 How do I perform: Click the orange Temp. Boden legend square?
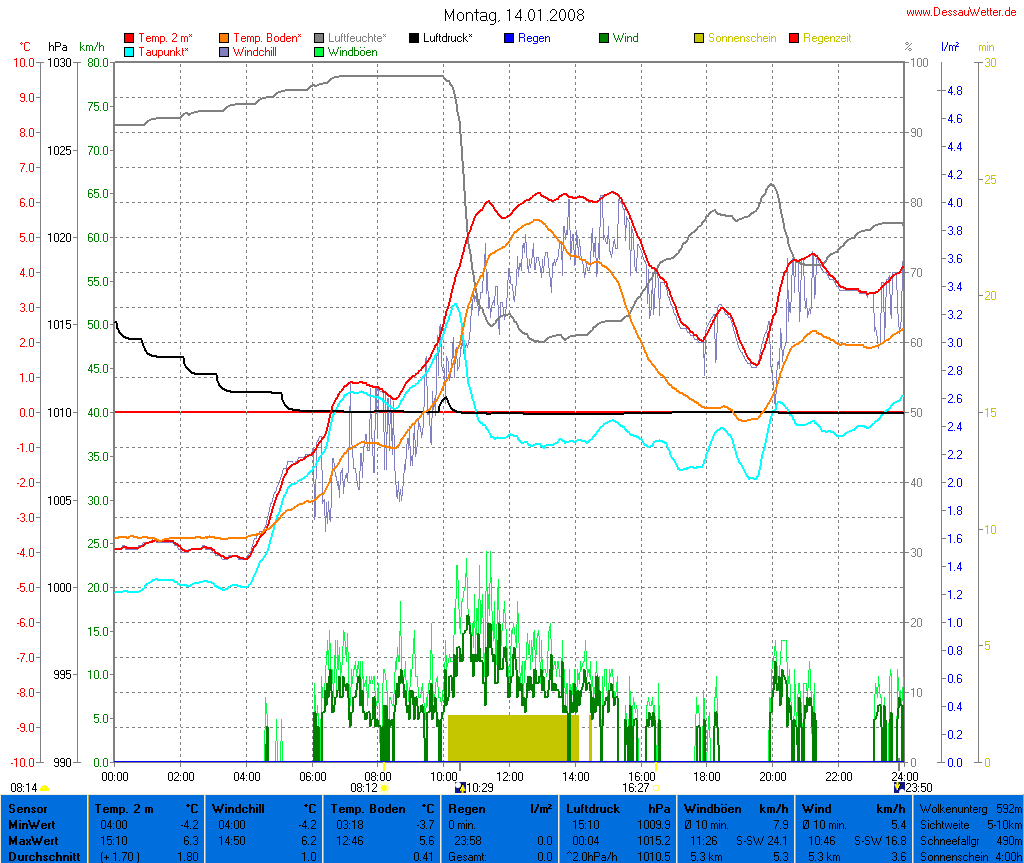point(224,38)
